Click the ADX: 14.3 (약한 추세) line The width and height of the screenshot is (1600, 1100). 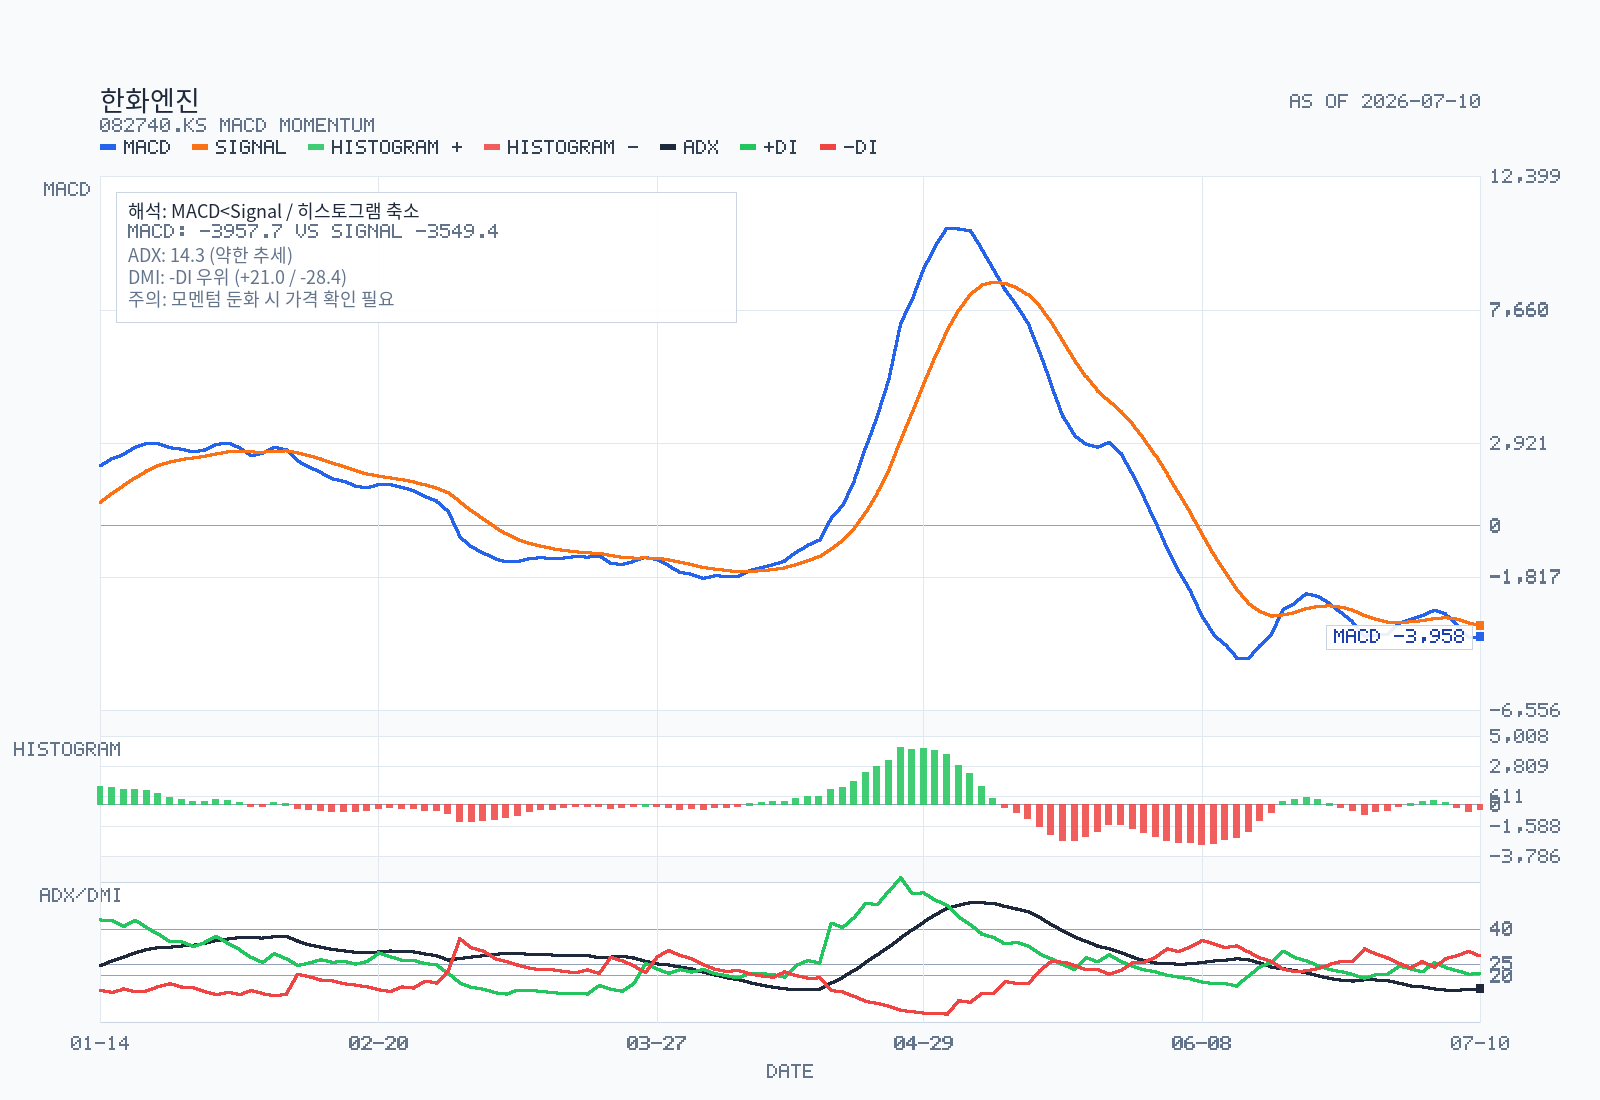click(210, 255)
